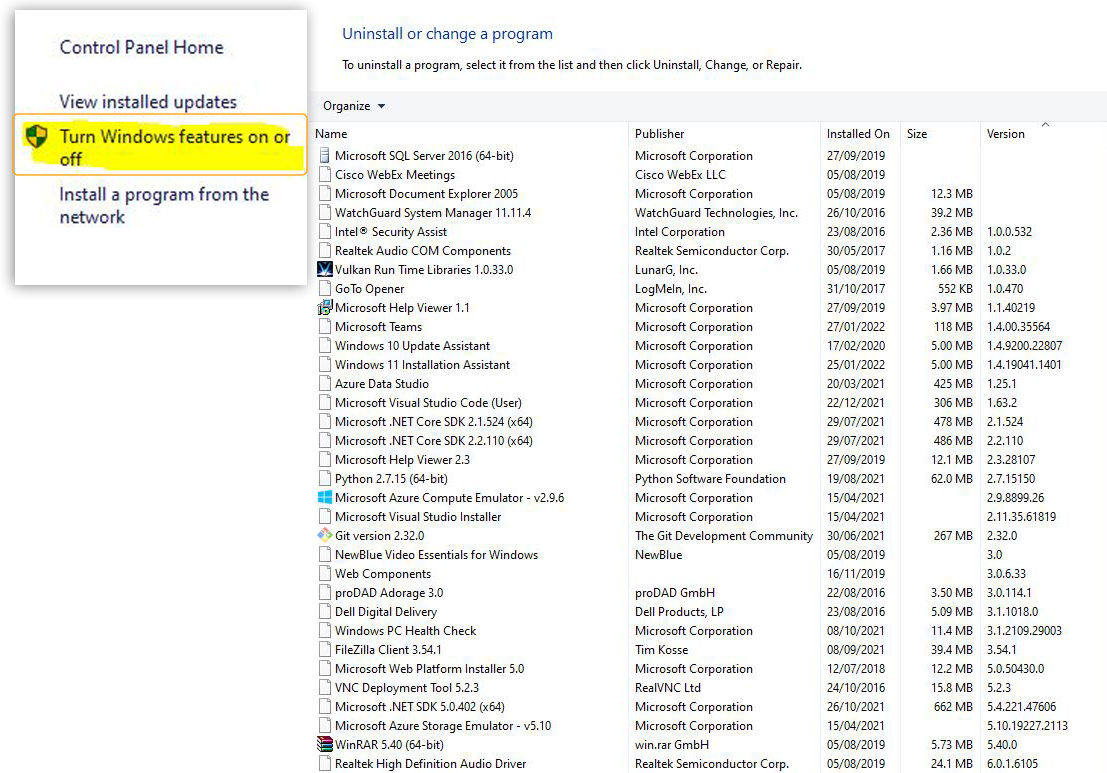Sort by the Installed On column
The height and width of the screenshot is (773, 1107).
pyautogui.click(x=858, y=133)
